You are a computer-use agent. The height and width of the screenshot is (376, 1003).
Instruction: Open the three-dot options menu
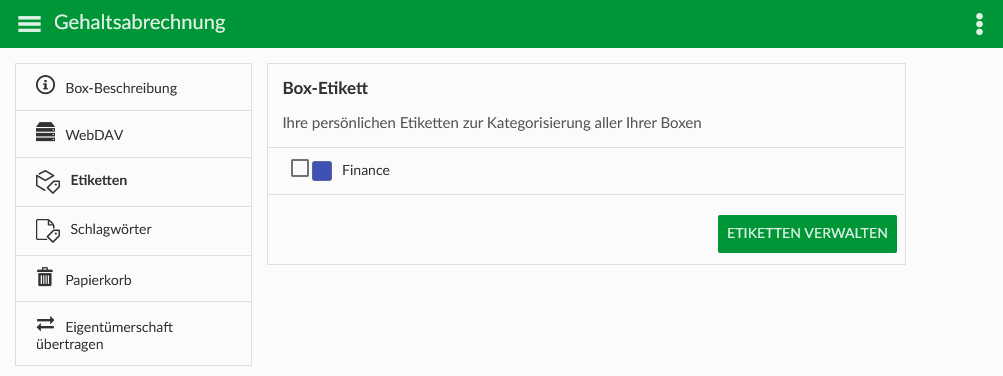click(x=979, y=24)
